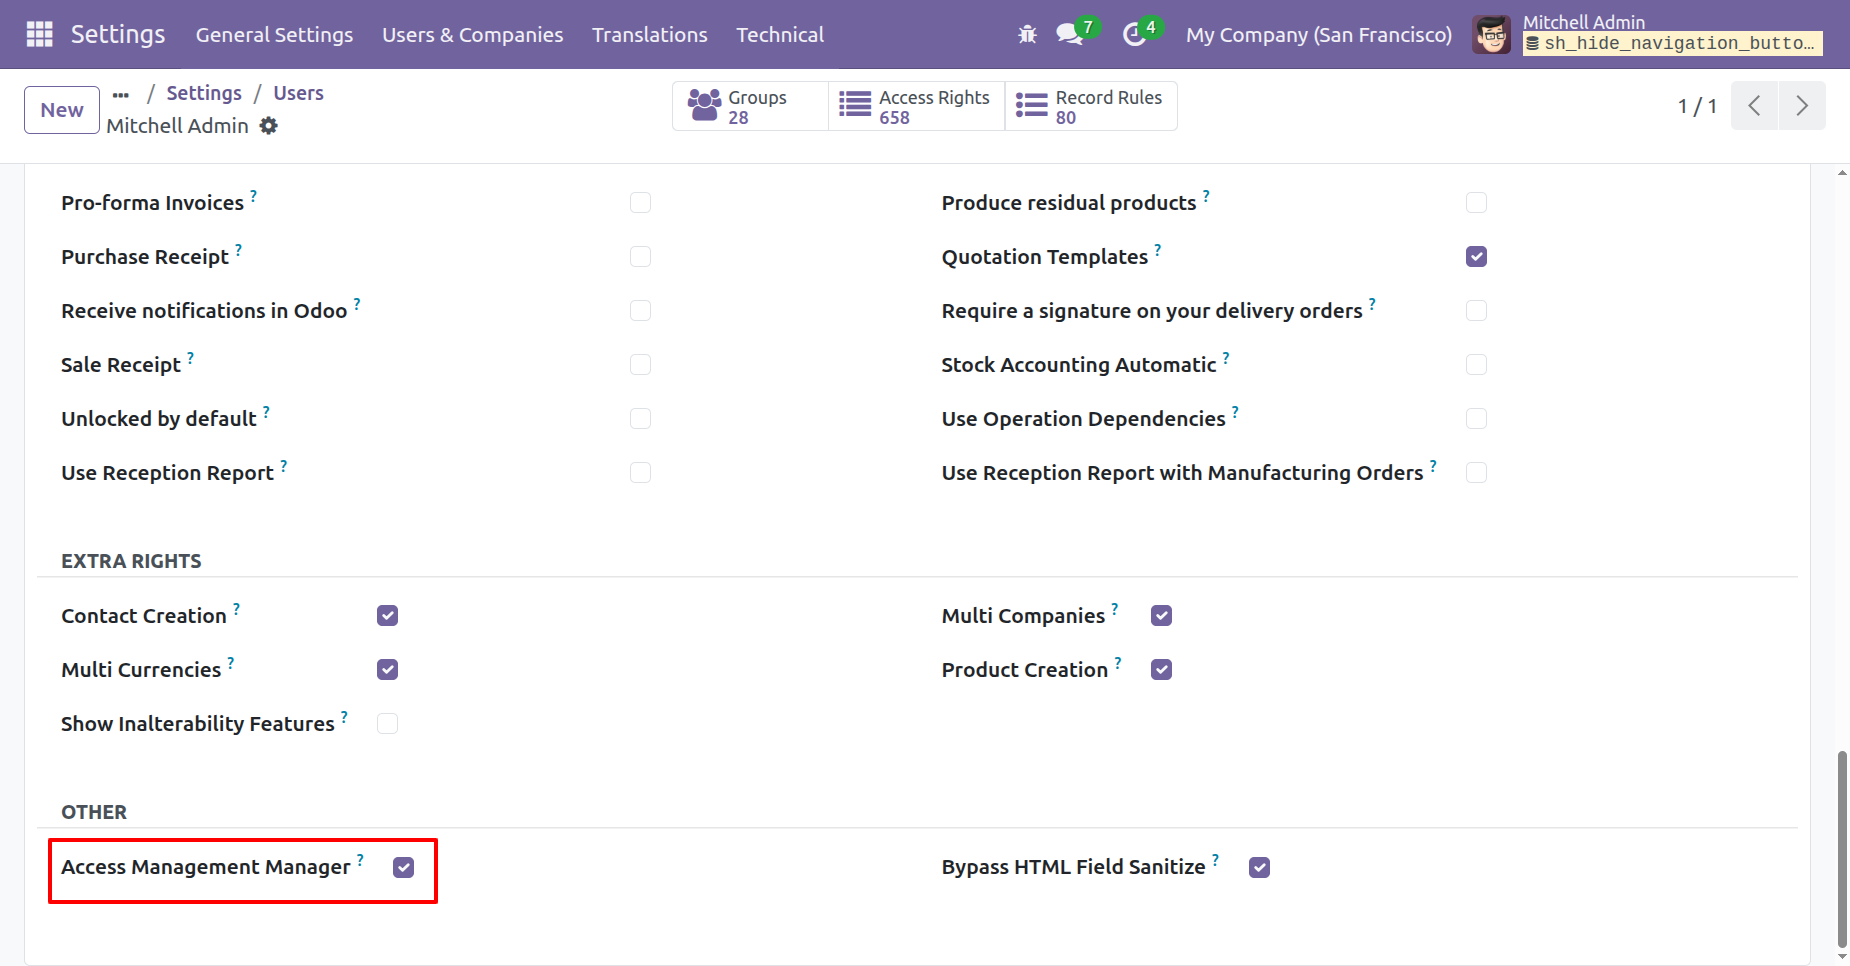Open the conversations chat icon
Screen dimensions: 1850x966
[x=1069, y=35]
